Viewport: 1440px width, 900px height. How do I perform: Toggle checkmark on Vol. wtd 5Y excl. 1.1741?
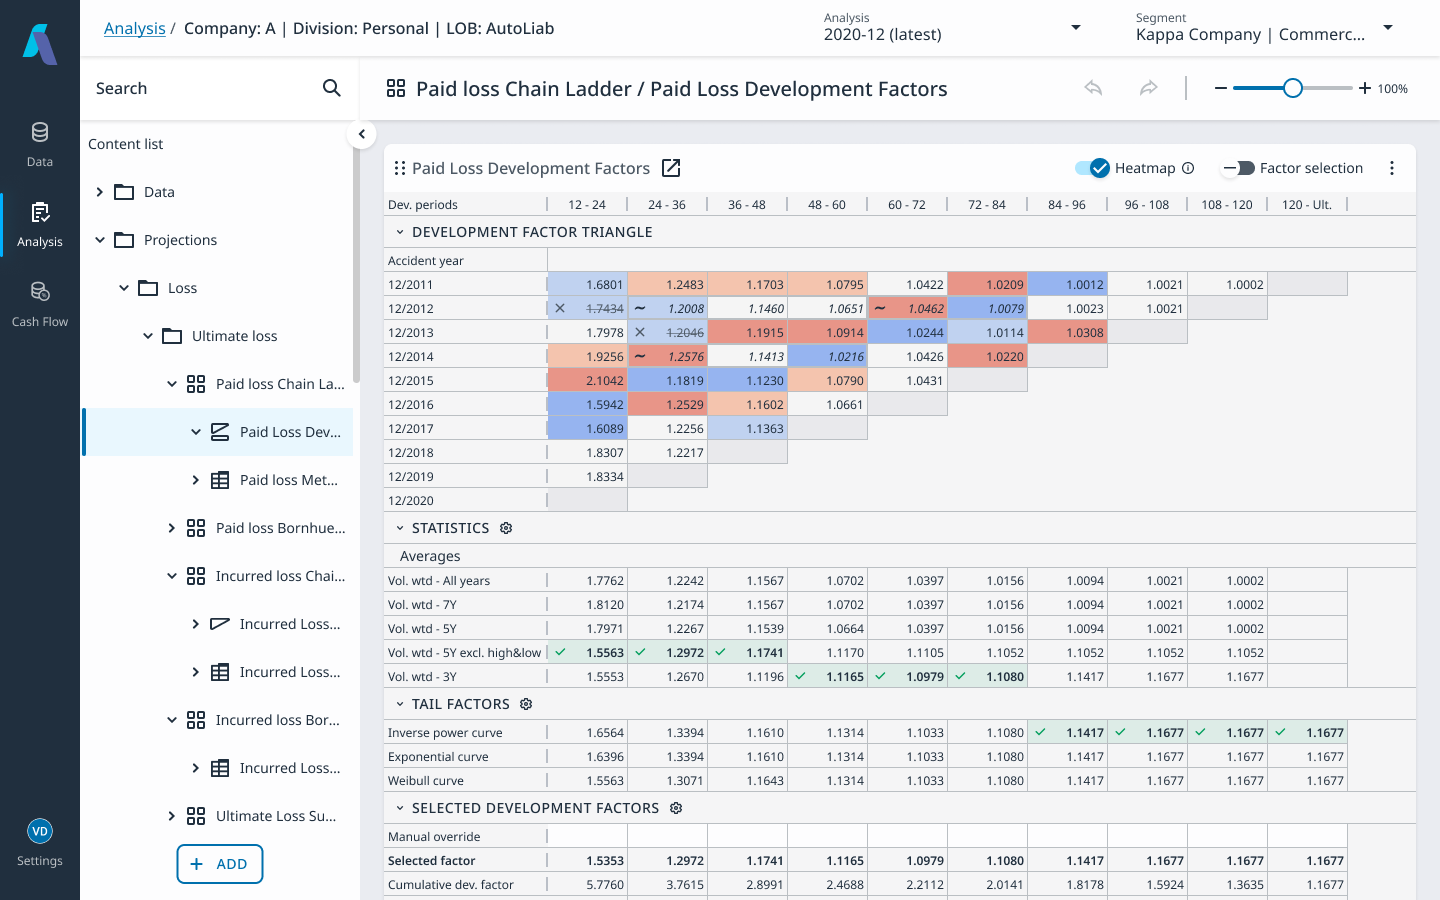(x=721, y=652)
